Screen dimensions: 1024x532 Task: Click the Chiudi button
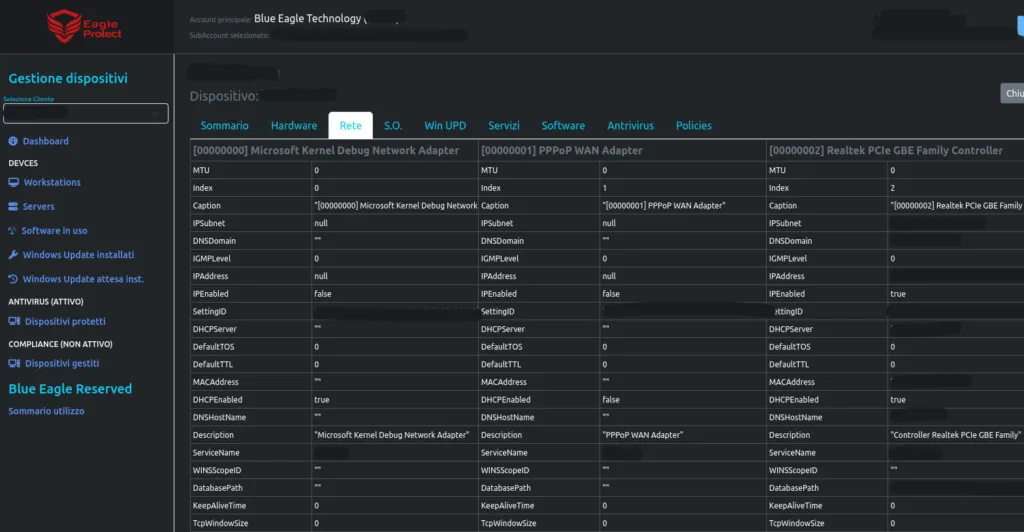(1012, 93)
